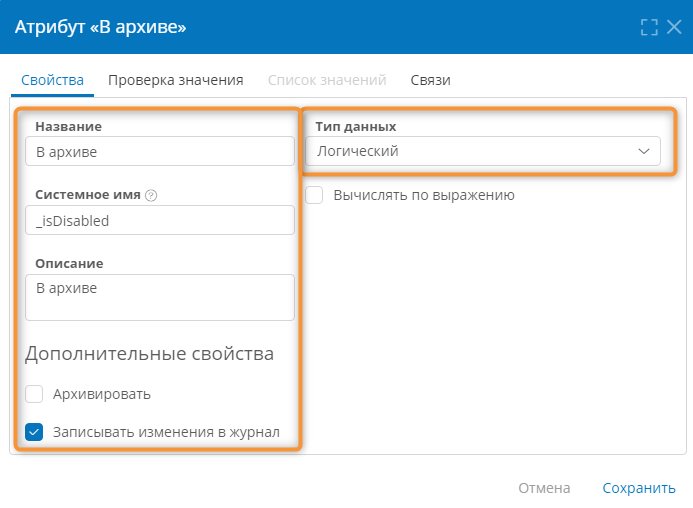Click the Системное имя field with _isDisabled

click(x=160, y=220)
